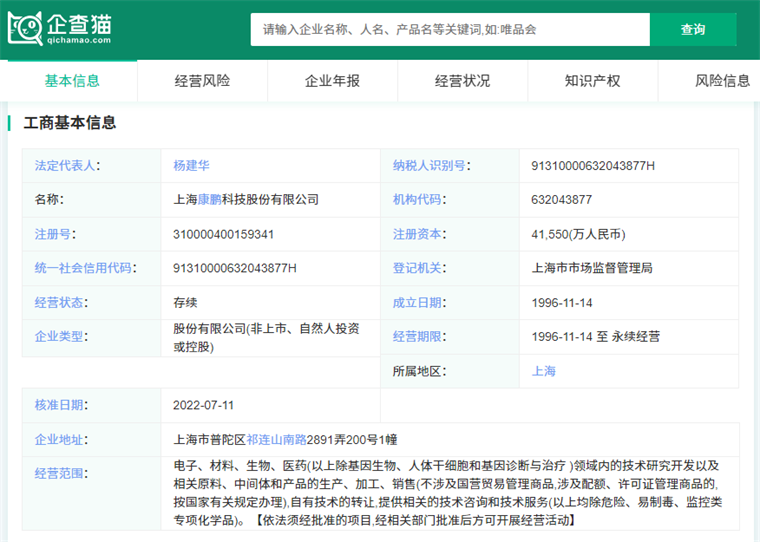Viewport: 760px width, 542px height.
Task: Open legal representative 杨建华 link
Action: point(191,166)
